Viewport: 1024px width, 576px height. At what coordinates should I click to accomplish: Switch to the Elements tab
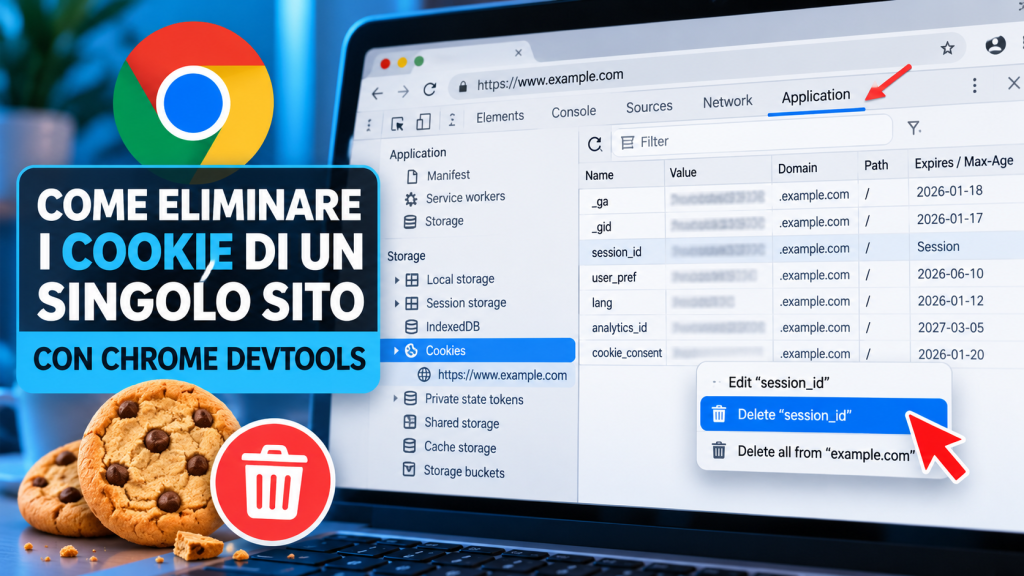pos(500,117)
